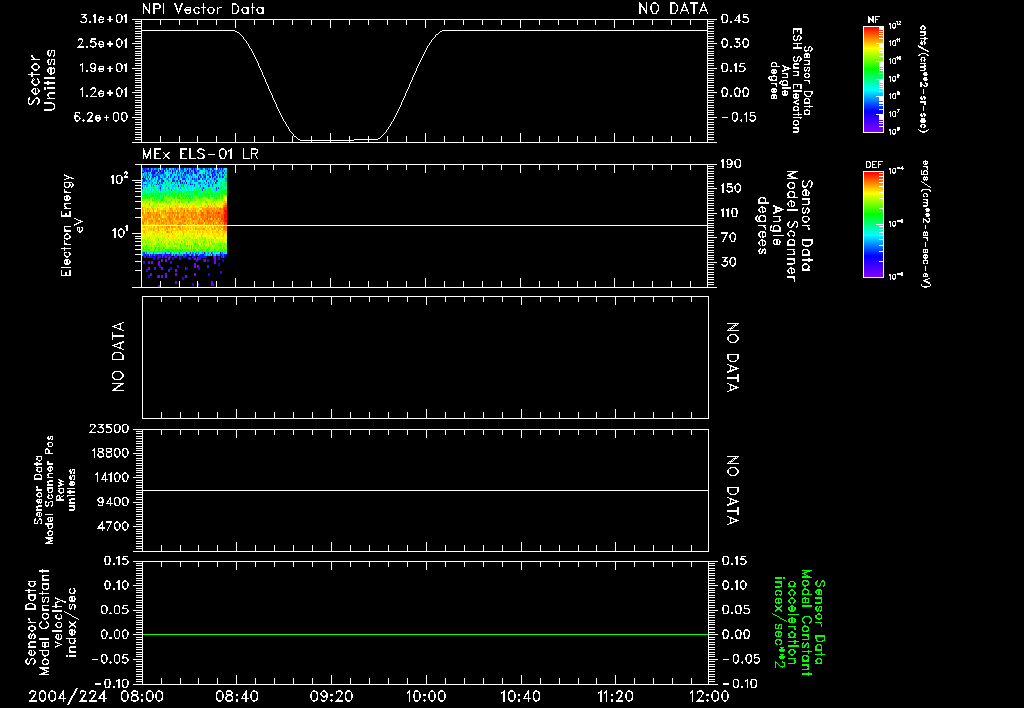
Task: Click NO DATA label right of scanner position panel
Action: tap(732, 490)
